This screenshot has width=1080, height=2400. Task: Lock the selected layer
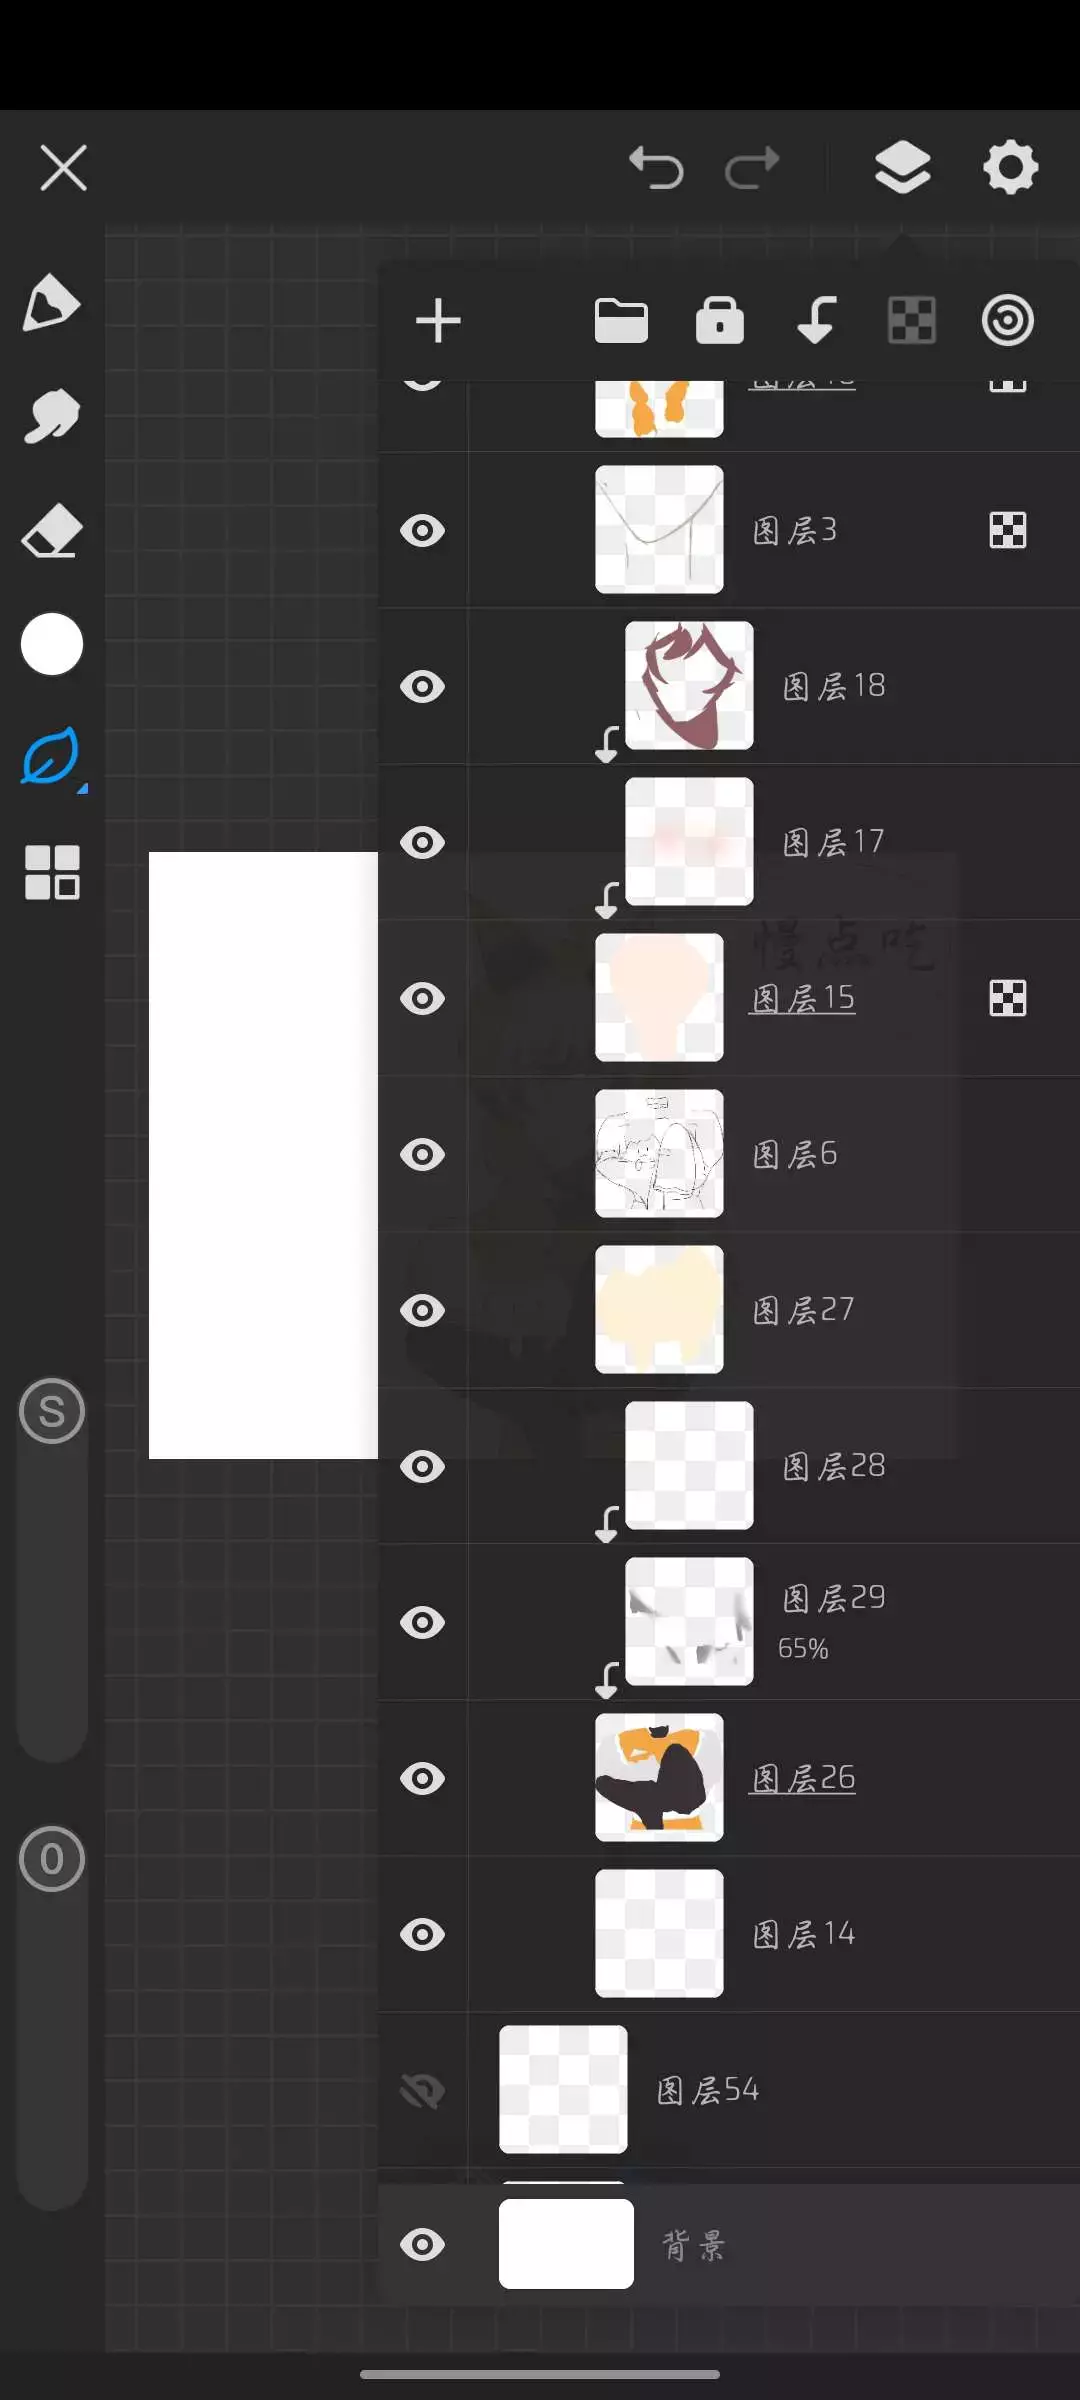point(719,321)
